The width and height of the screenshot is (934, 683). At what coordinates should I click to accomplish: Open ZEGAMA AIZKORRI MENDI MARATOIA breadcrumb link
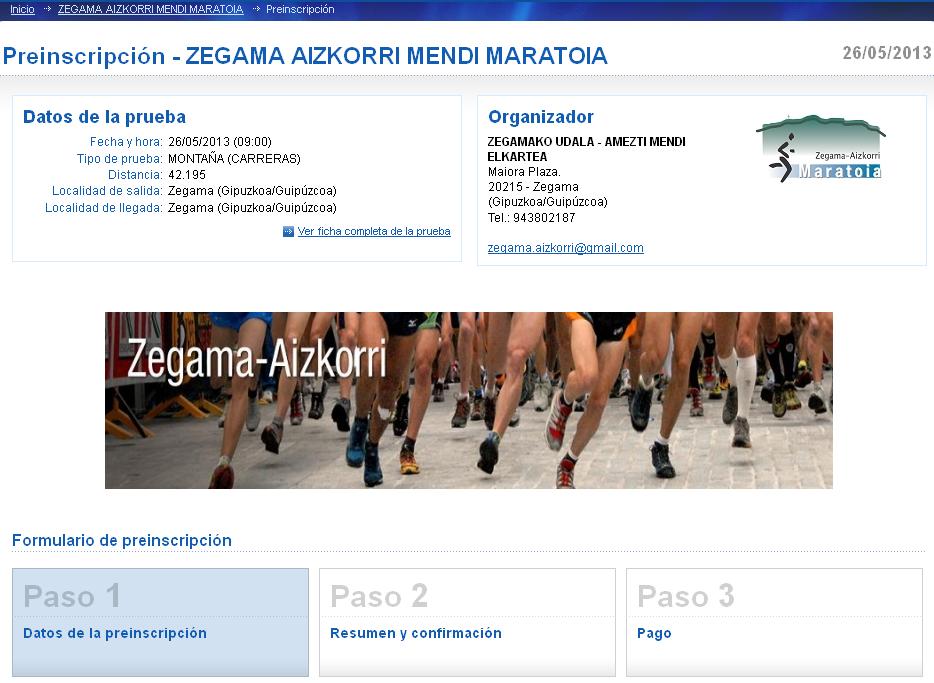[x=150, y=9]
